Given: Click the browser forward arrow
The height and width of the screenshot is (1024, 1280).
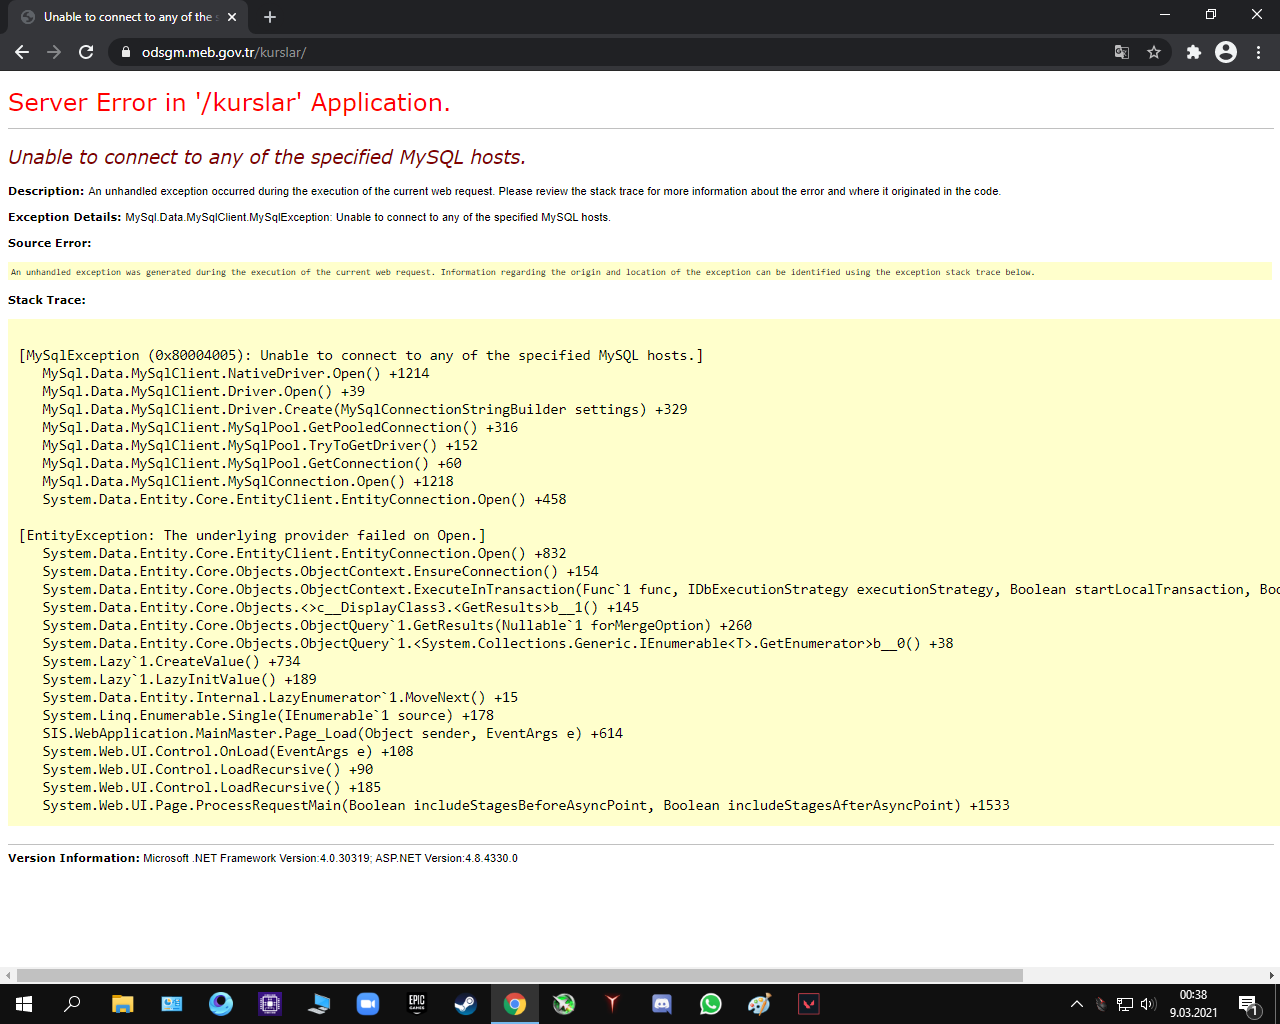Looking at the screenshot, I should (54, 52).
